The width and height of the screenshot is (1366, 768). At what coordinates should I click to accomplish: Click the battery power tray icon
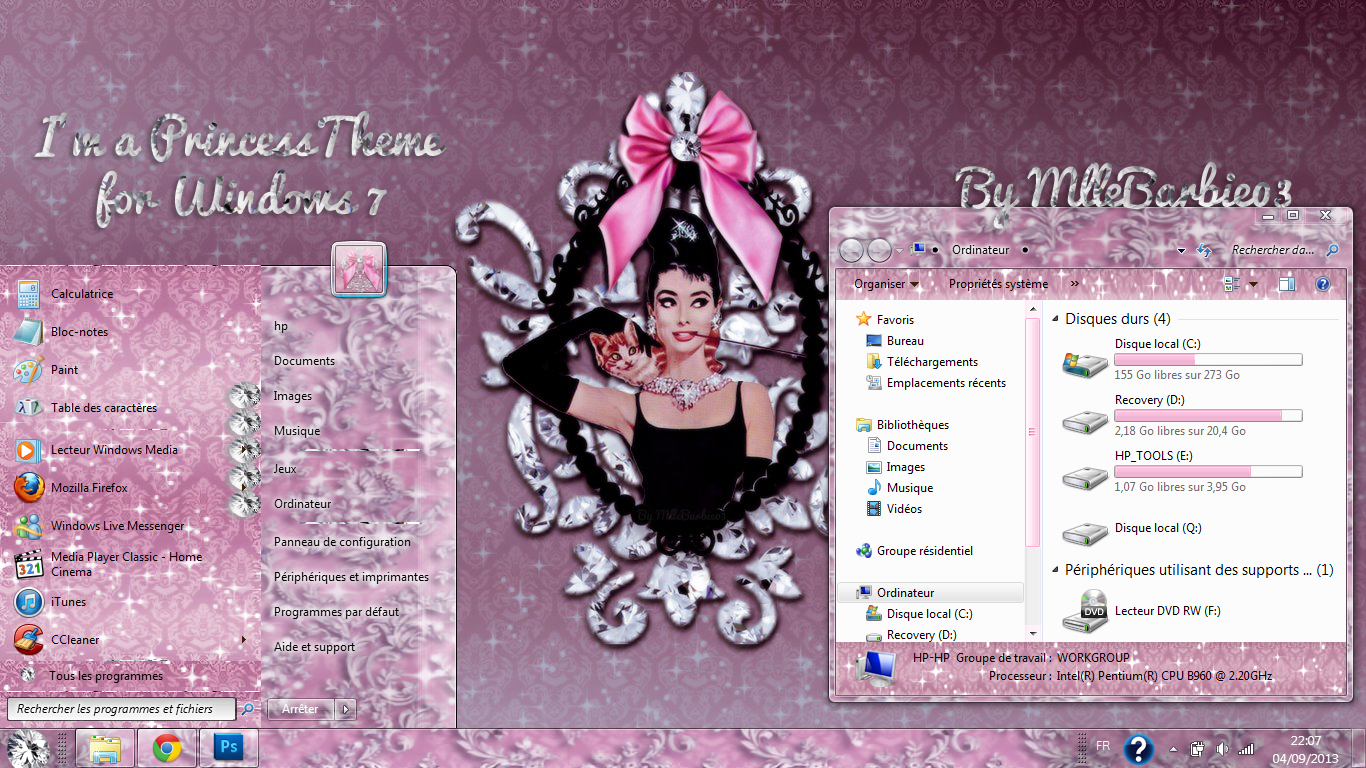(1197, 748)
